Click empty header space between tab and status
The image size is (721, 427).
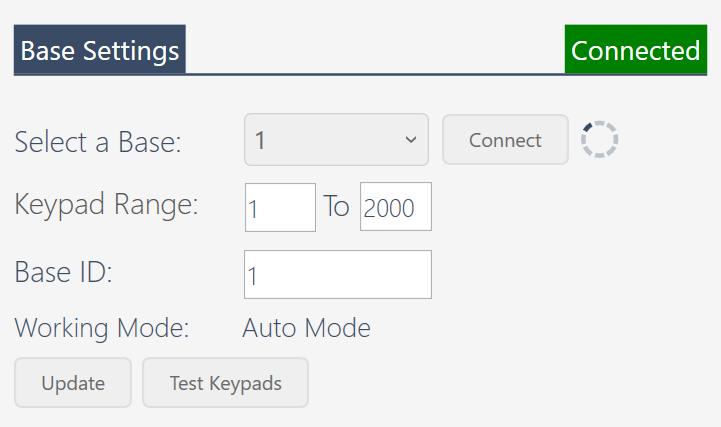click(375, 49)
